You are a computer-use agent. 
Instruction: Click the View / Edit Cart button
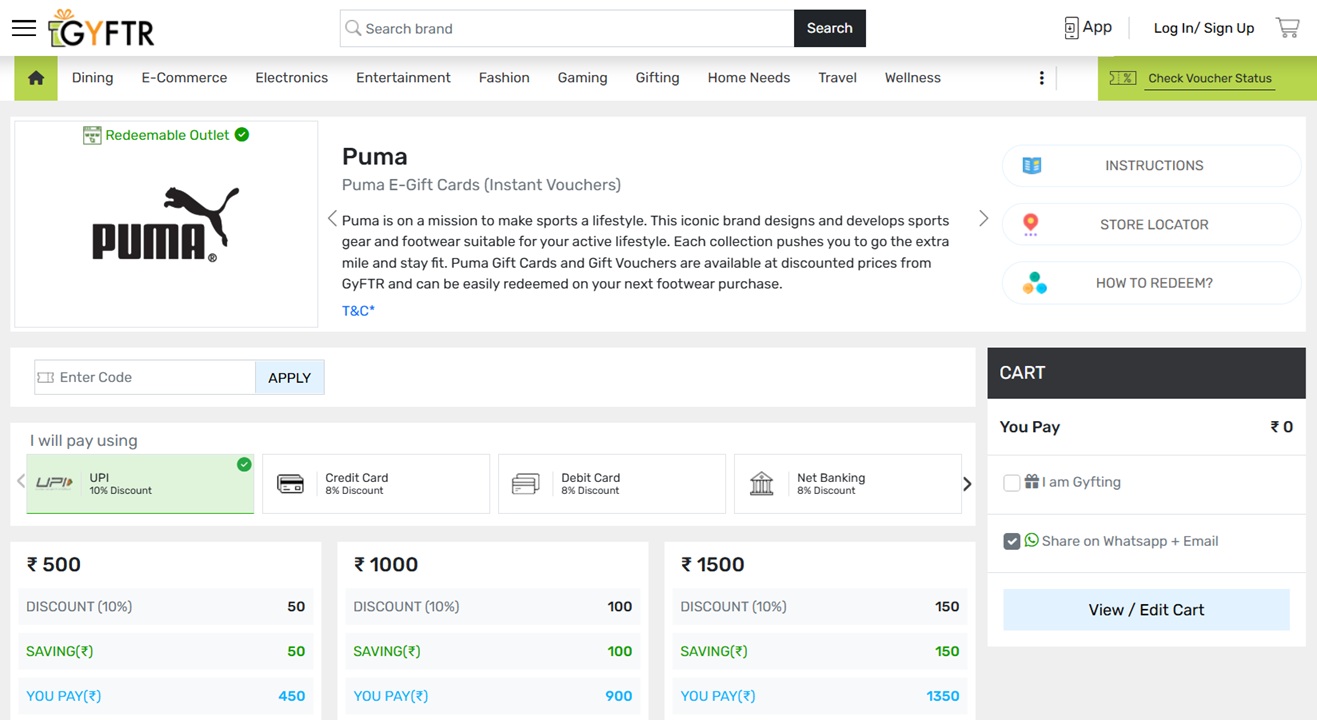click(1146, 610)
